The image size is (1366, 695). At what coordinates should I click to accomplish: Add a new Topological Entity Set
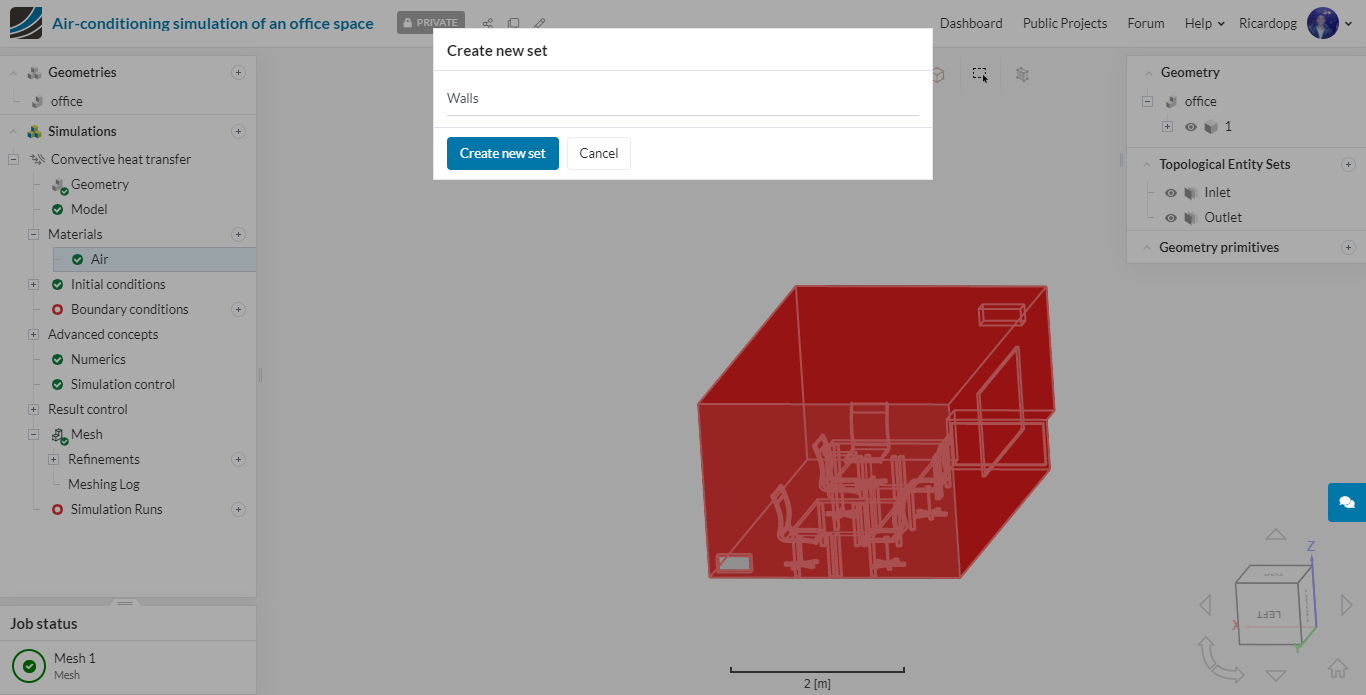tap(1348, 164)
